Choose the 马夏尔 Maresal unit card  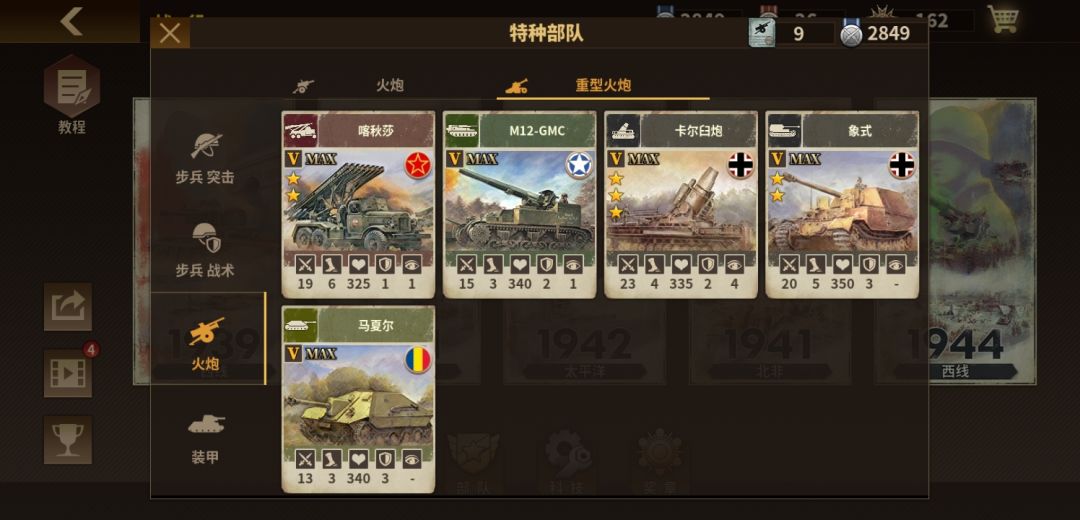pyautogui.click(x=358, y=399)
